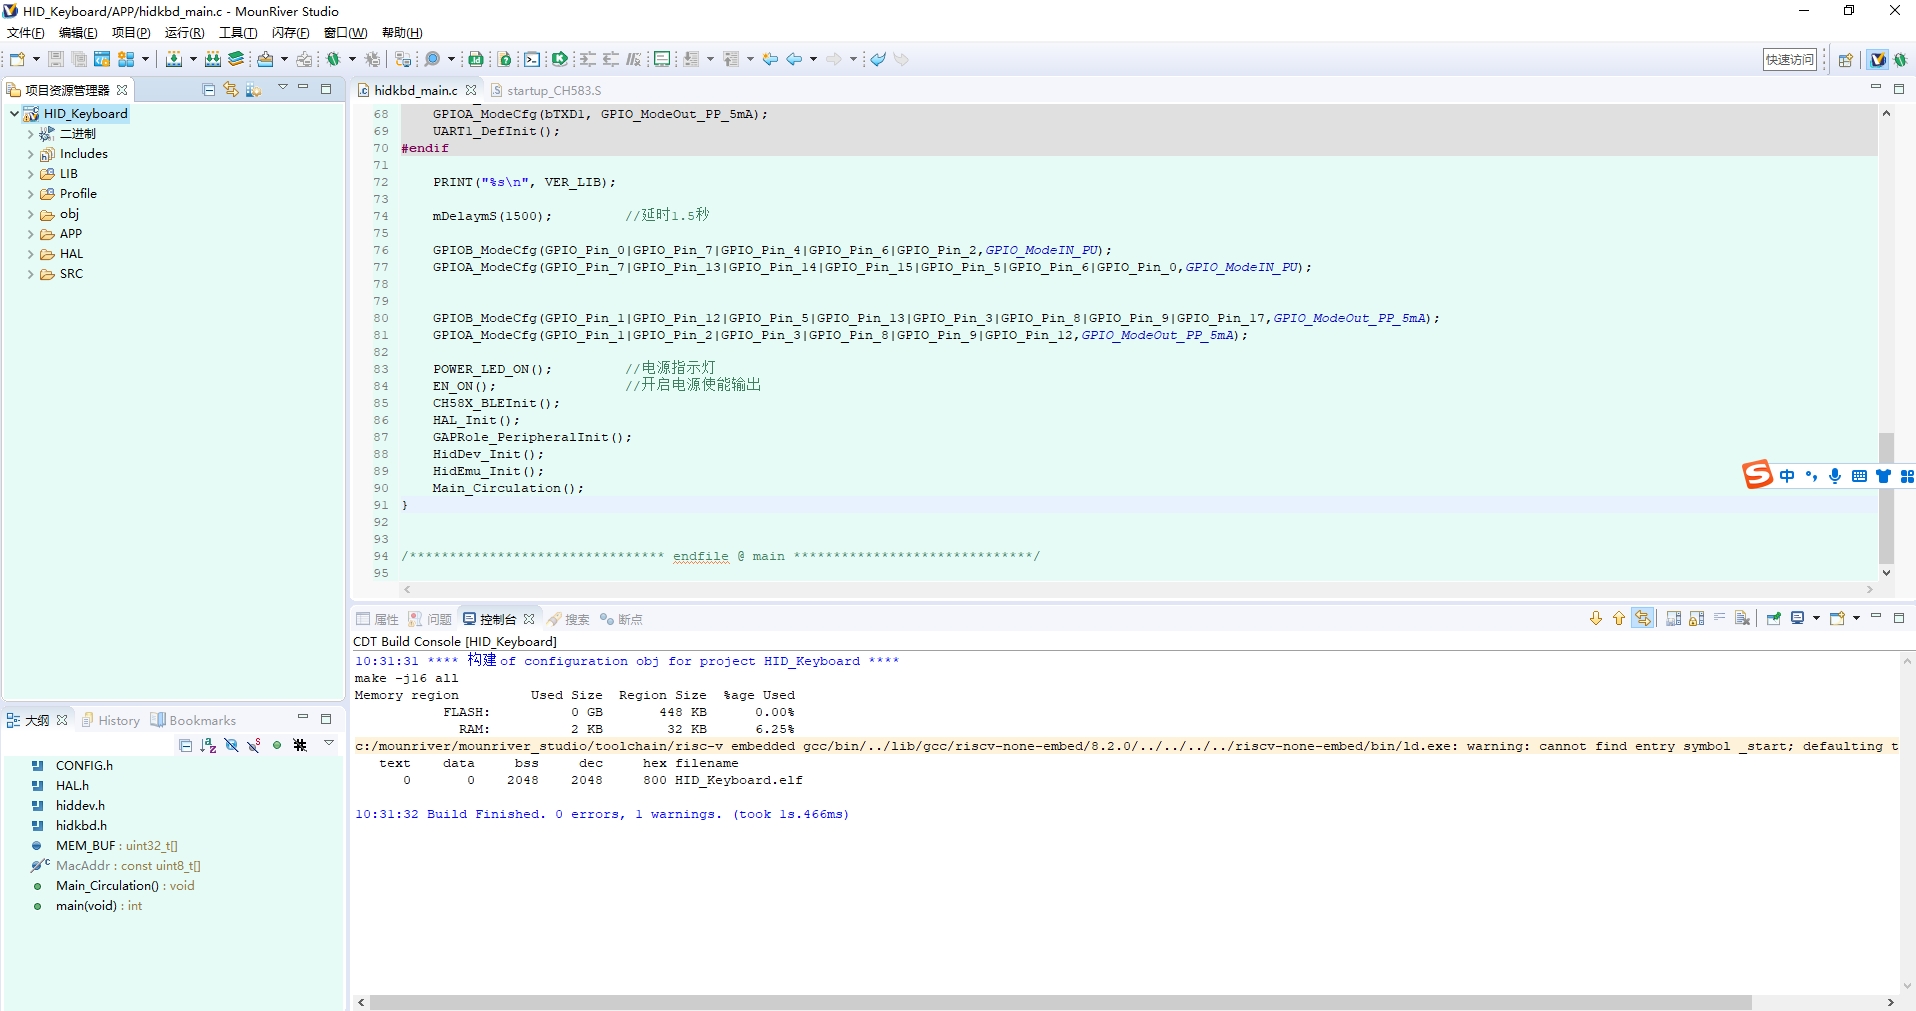Select hiddev.h in the outline
The height and width of the screenshot is (1011, 1916).
[x=68, y=806]
